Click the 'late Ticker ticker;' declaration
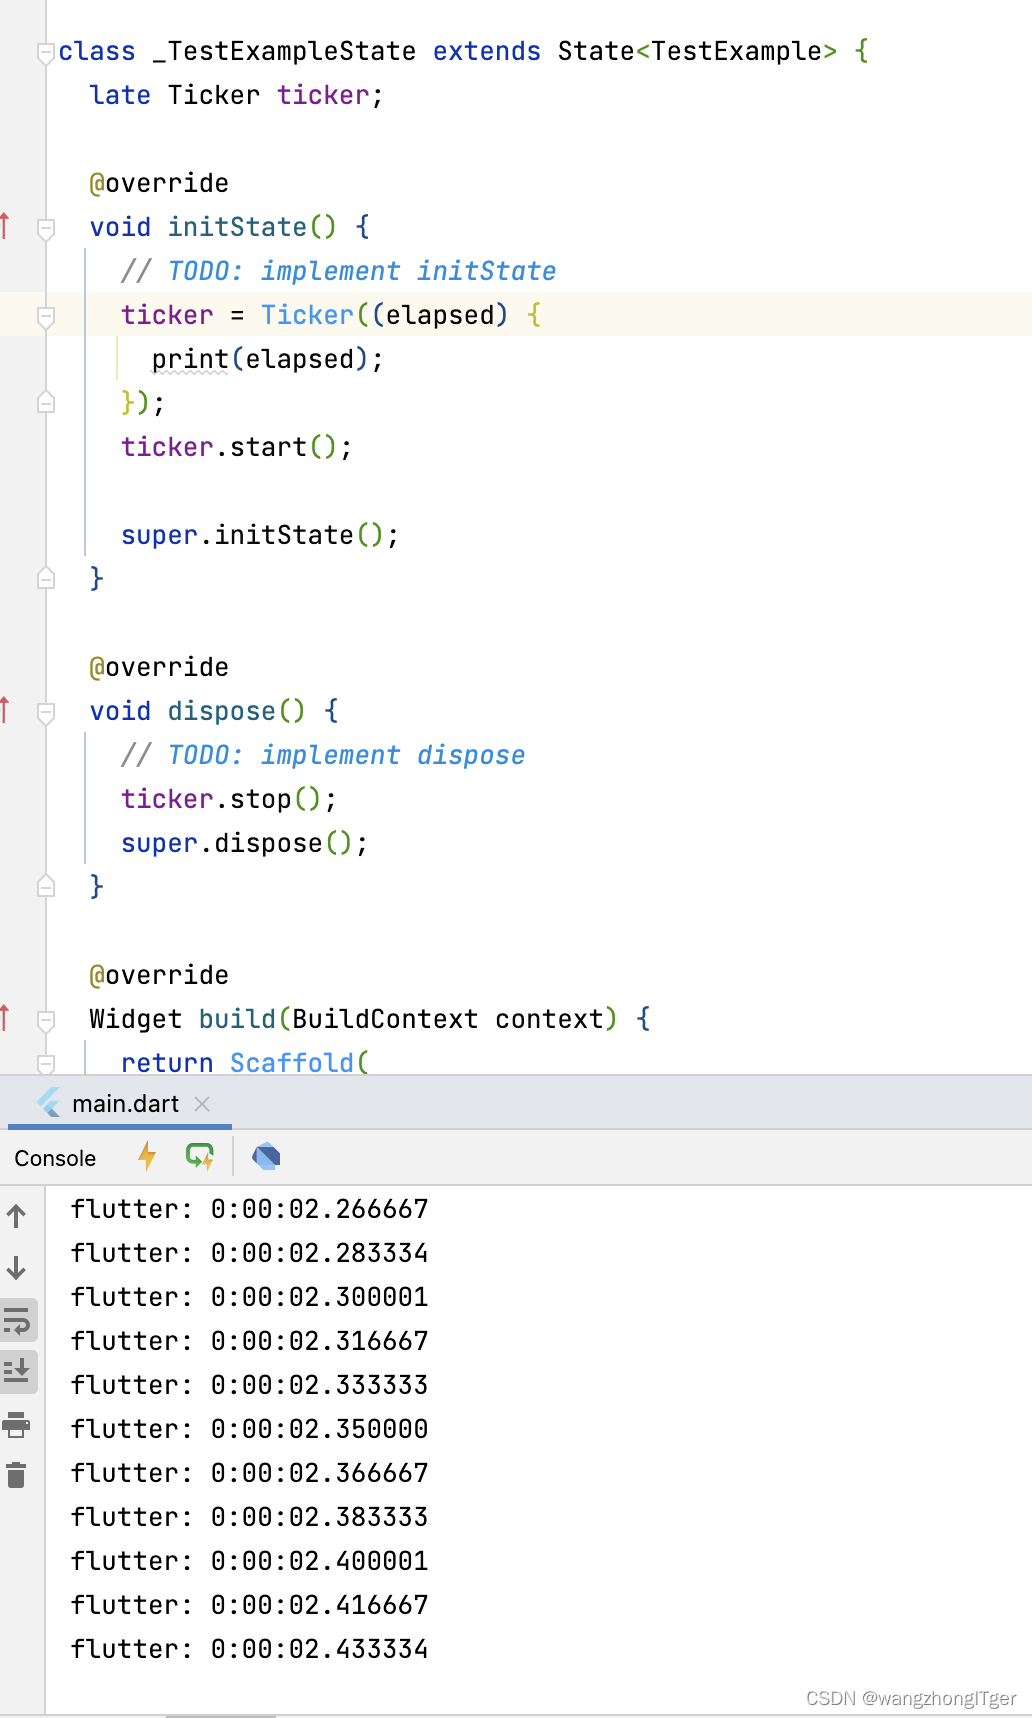 236,95
